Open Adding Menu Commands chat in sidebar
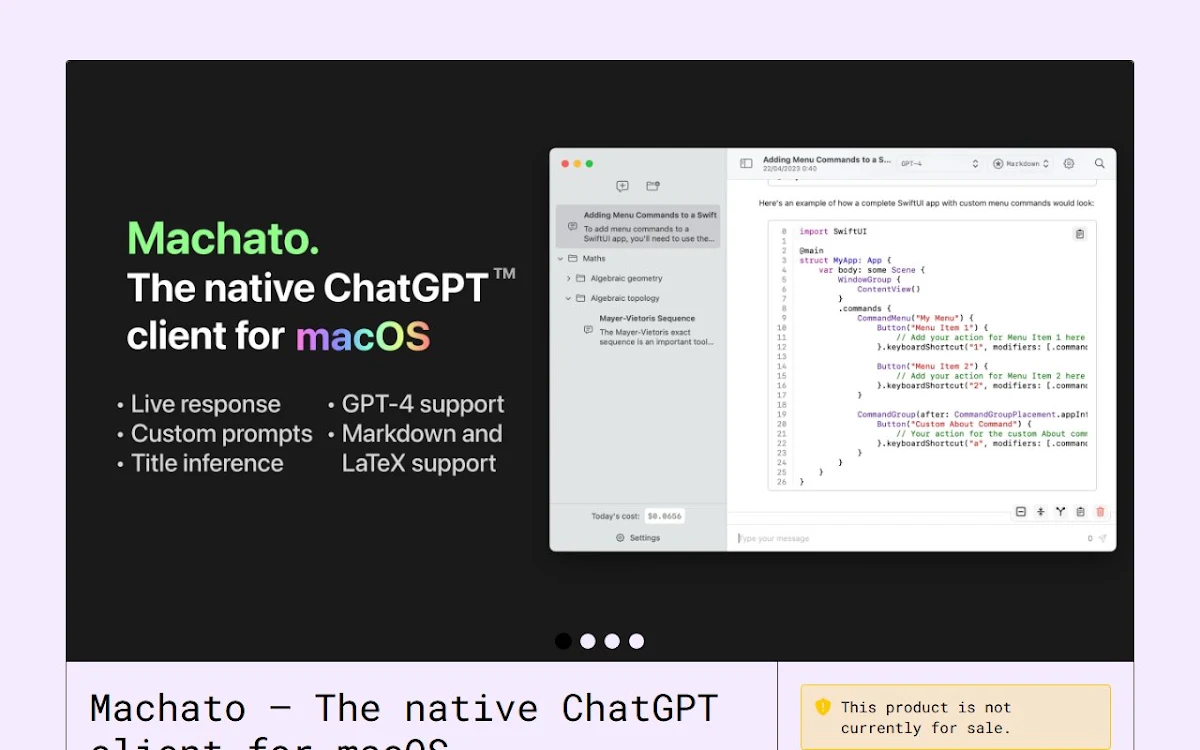 pyautogui.click(x=638, y=227)
